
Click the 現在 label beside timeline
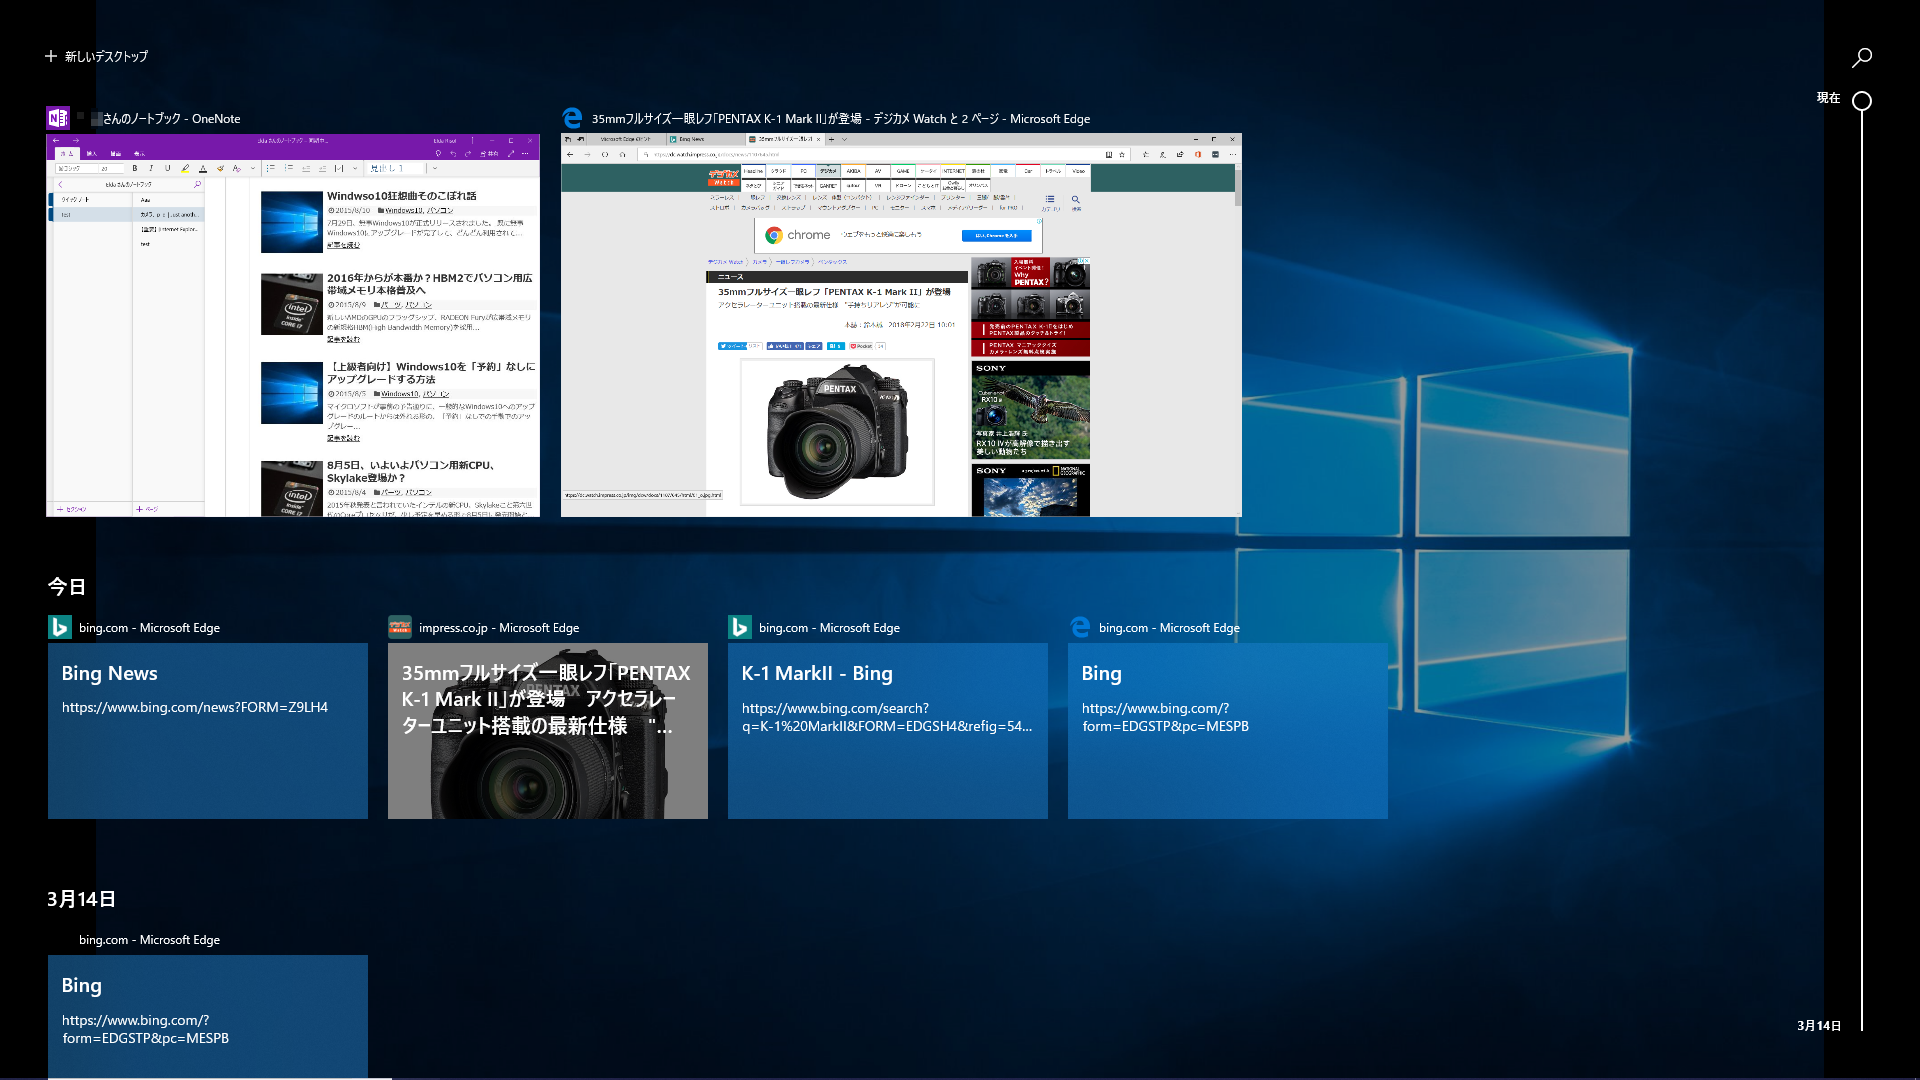(1828, 98)
